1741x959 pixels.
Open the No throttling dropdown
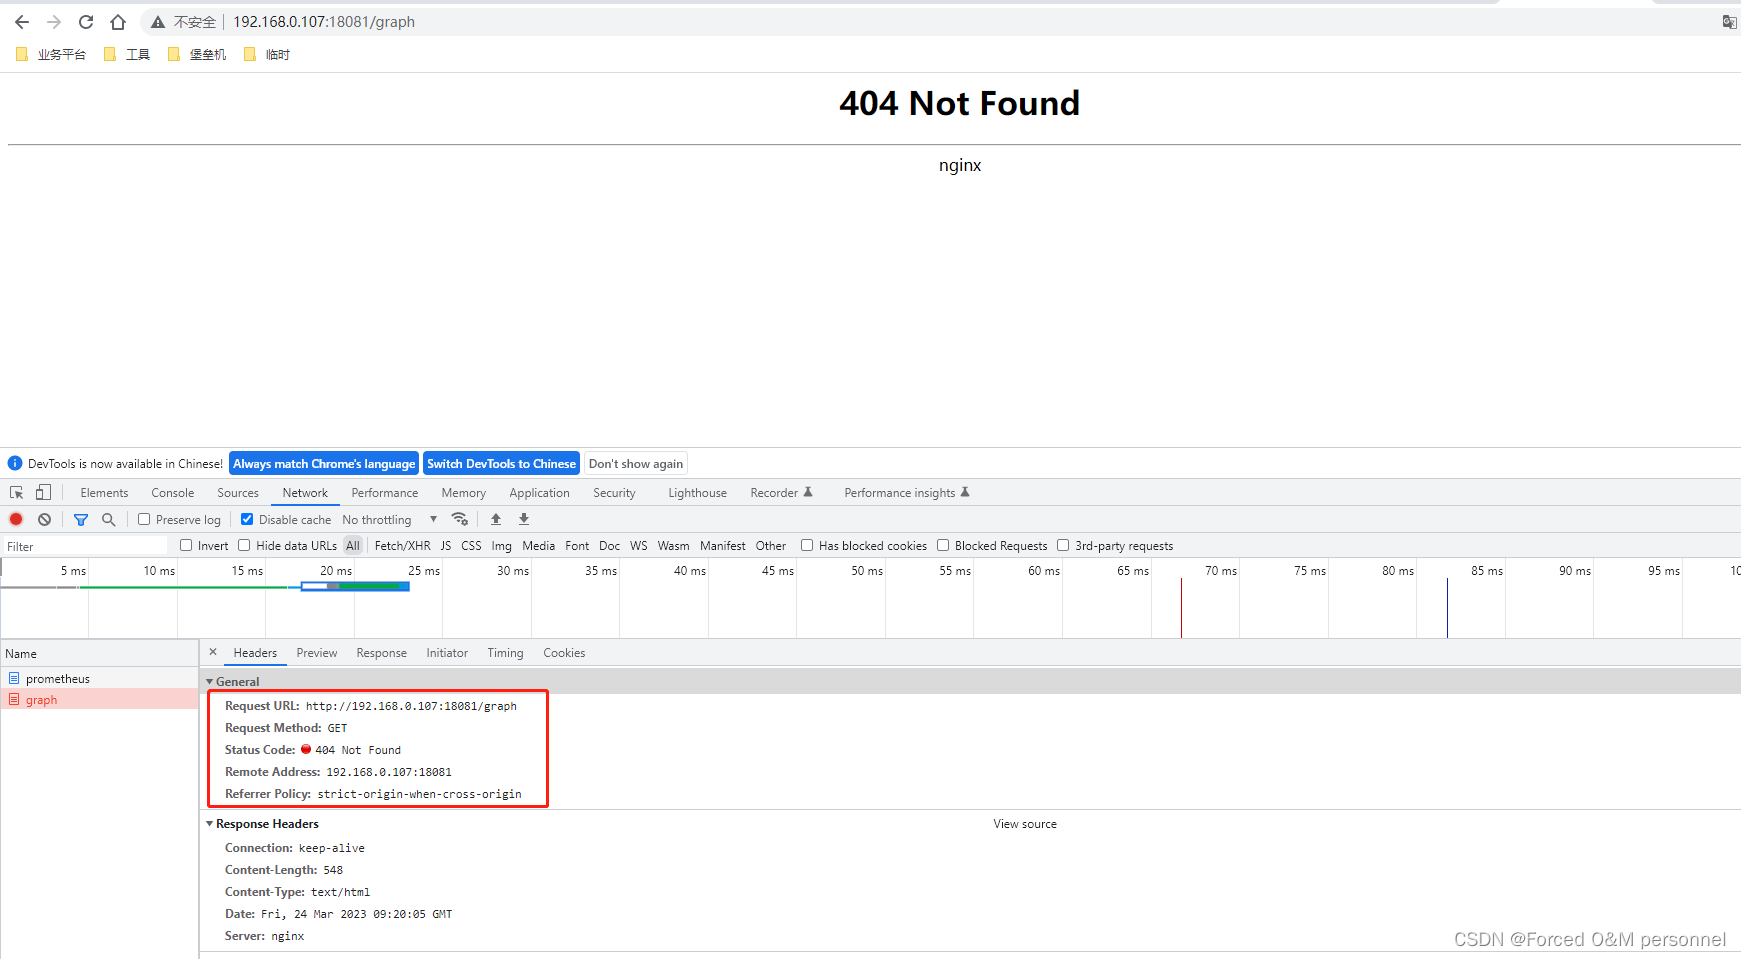coord(390,520)
